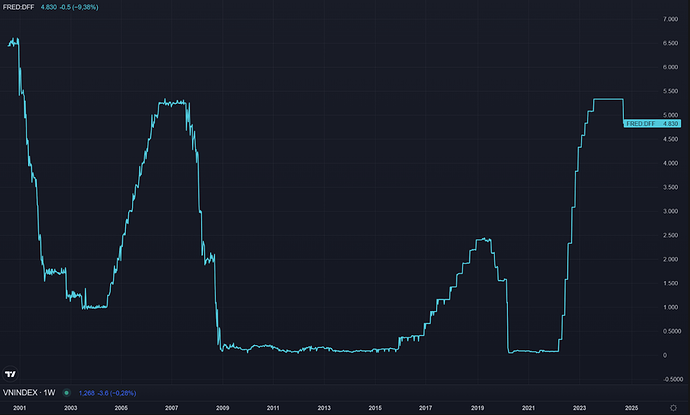Click the 2005 year on time axis
This screenshot has width=690, height=415.
click(x=121, y=408)
